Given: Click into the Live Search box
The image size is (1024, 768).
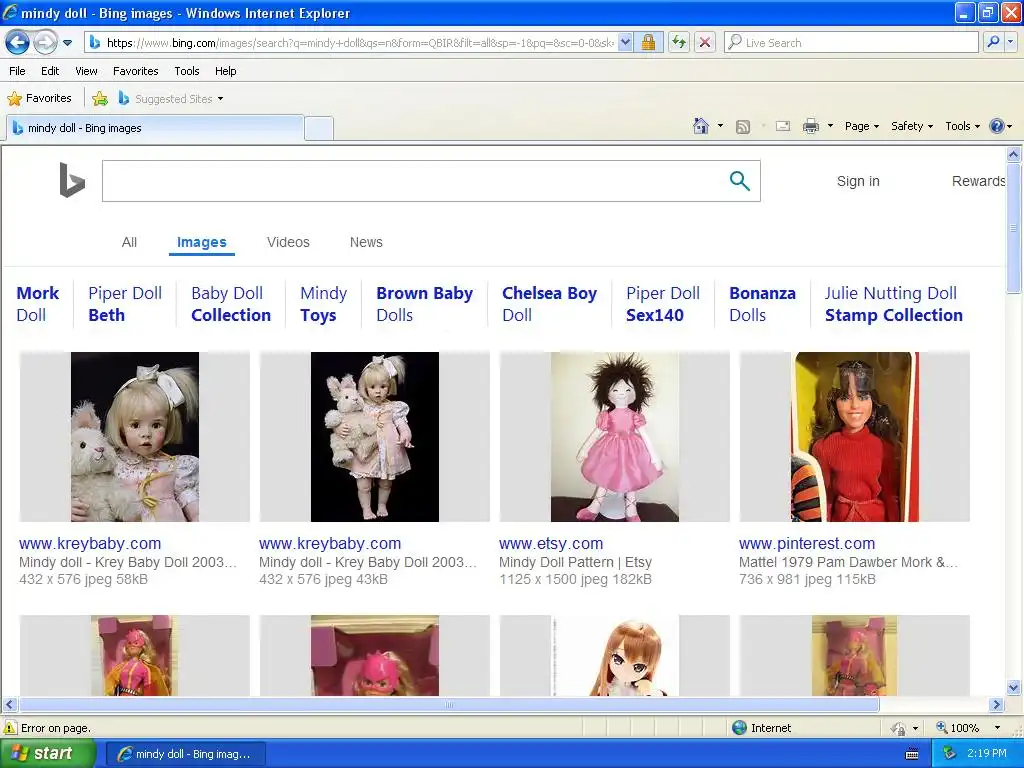Looking at the screenshot, I should 851,42.
